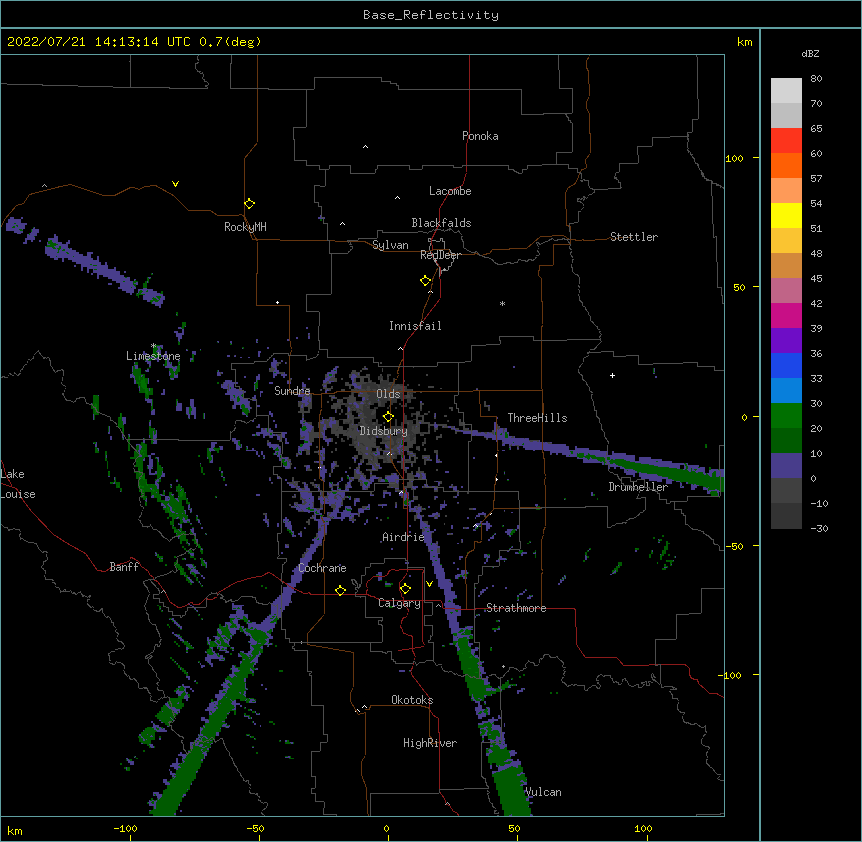This screenshot has height=842, width=862.
Task: Select the light gray 80-70 legend band
Action: click(x=786, y=91)
